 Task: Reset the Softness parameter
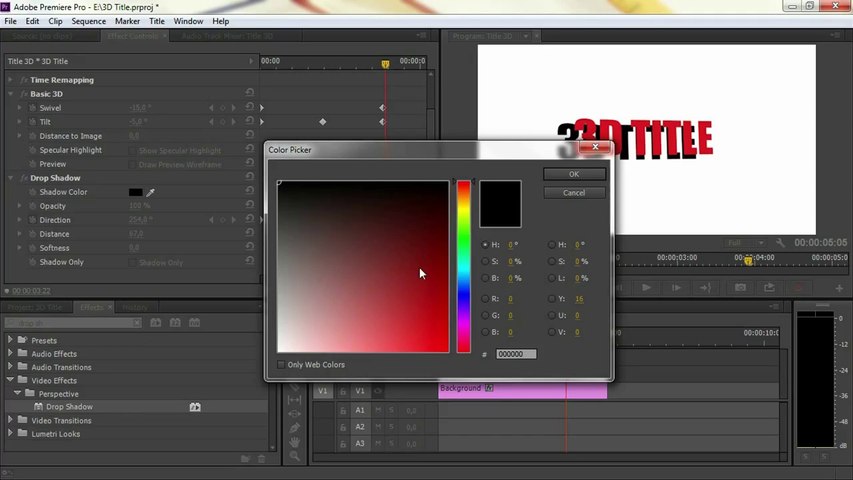click(249, 247)
